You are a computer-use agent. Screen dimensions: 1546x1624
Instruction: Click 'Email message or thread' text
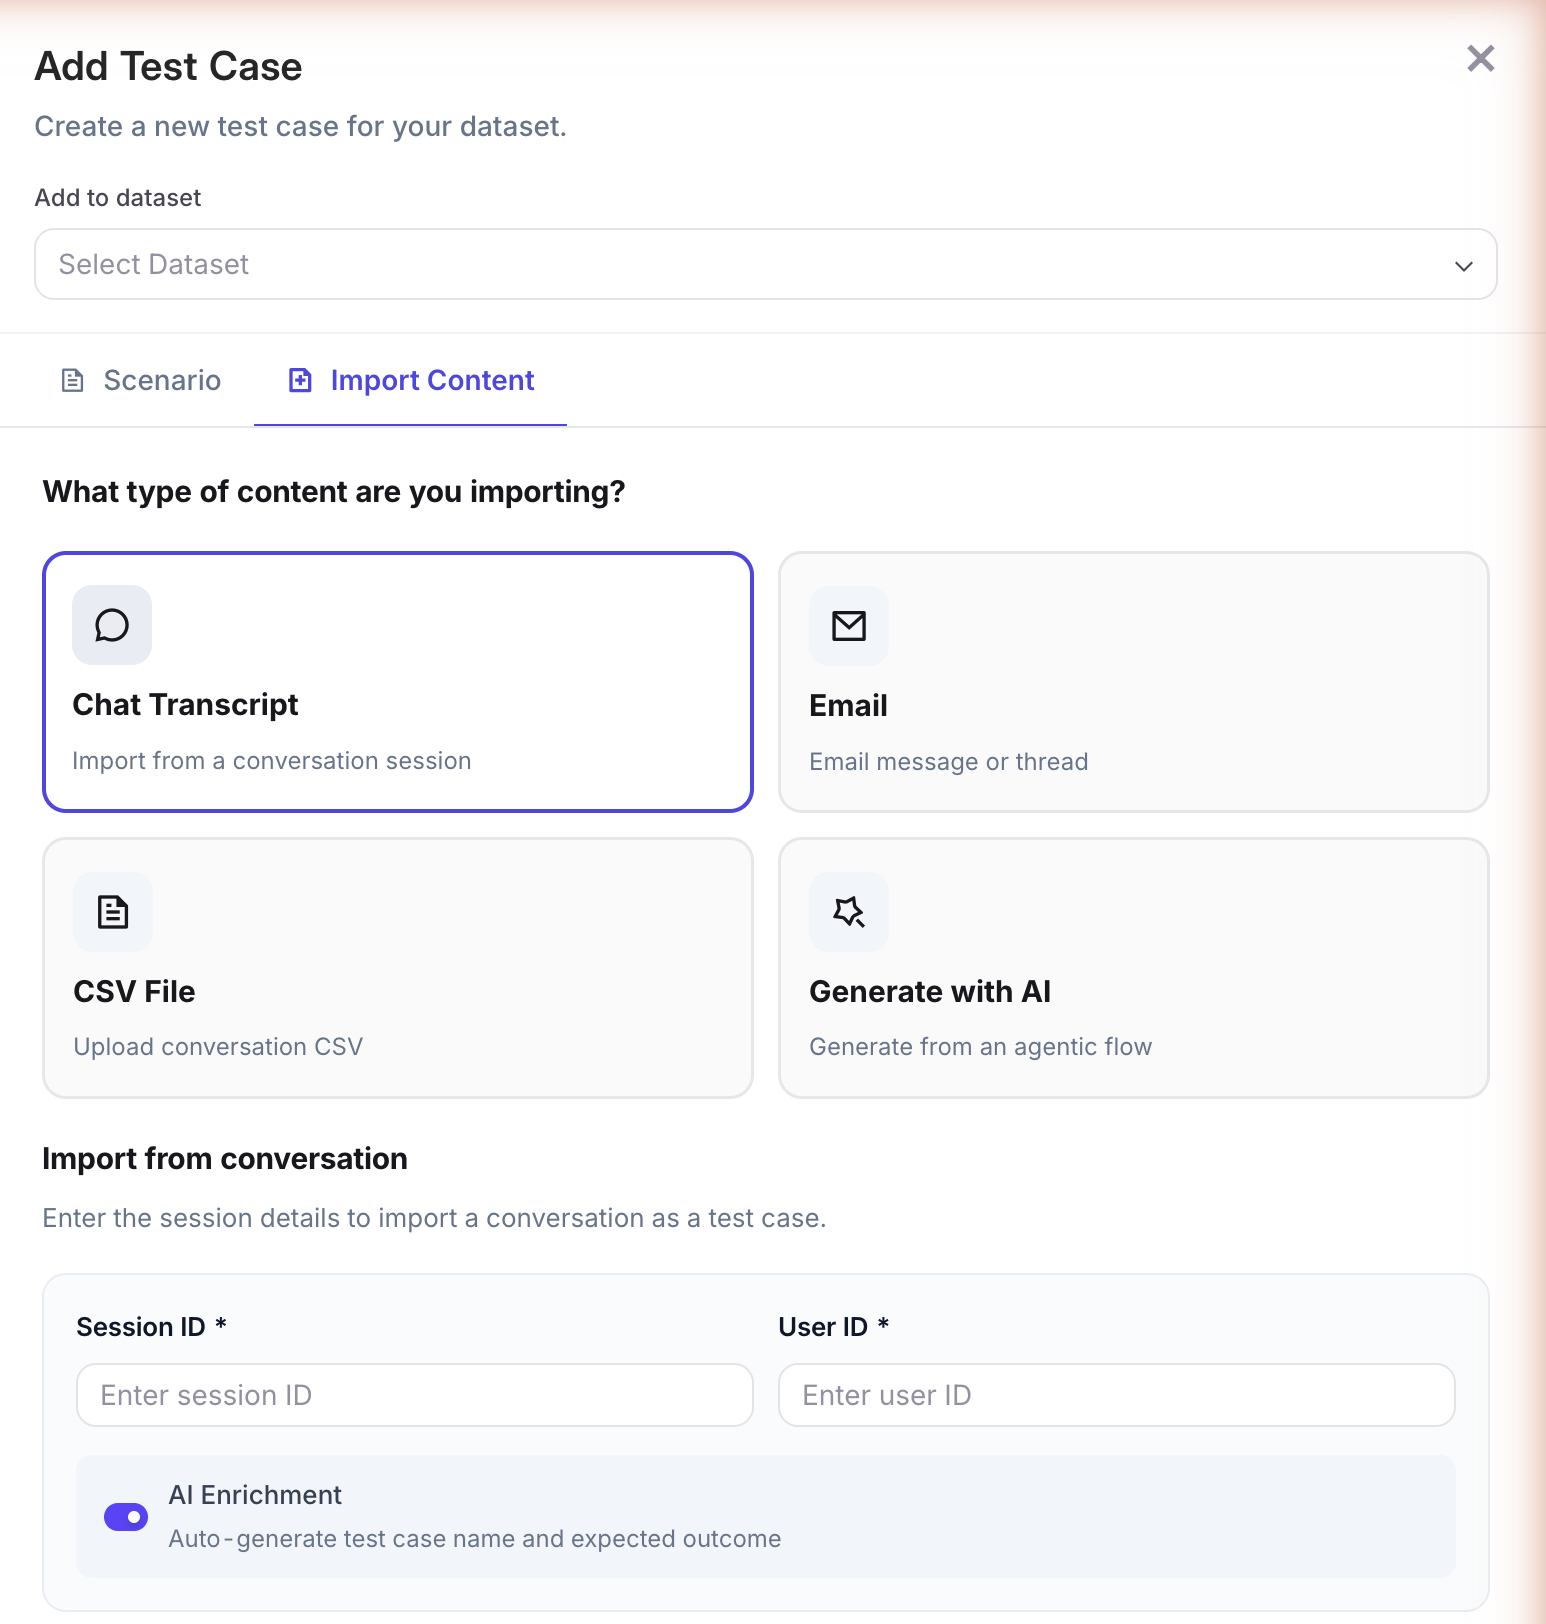(949, 762)
